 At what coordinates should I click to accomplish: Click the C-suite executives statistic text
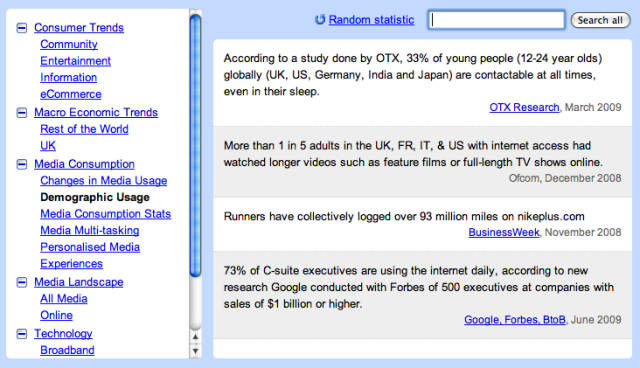419,287
